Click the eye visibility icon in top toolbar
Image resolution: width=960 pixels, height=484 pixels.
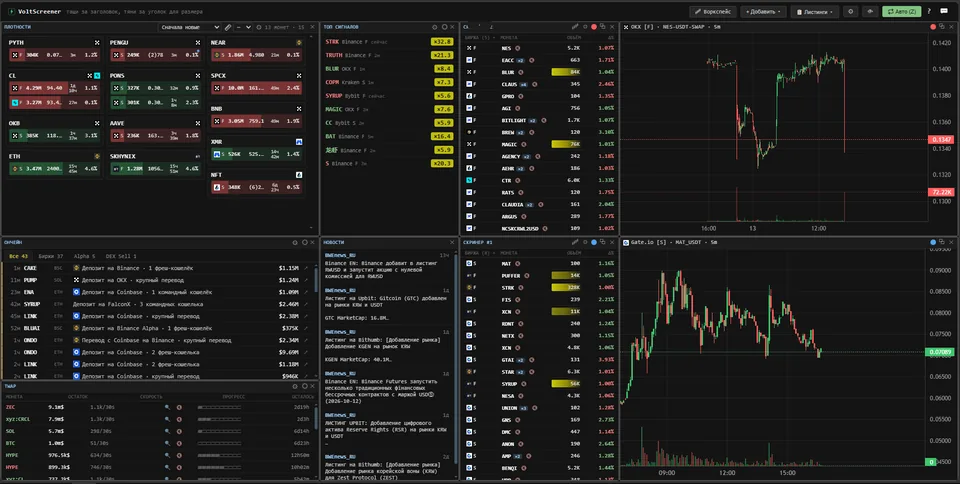pyautogui.click(x=870, y=12)
